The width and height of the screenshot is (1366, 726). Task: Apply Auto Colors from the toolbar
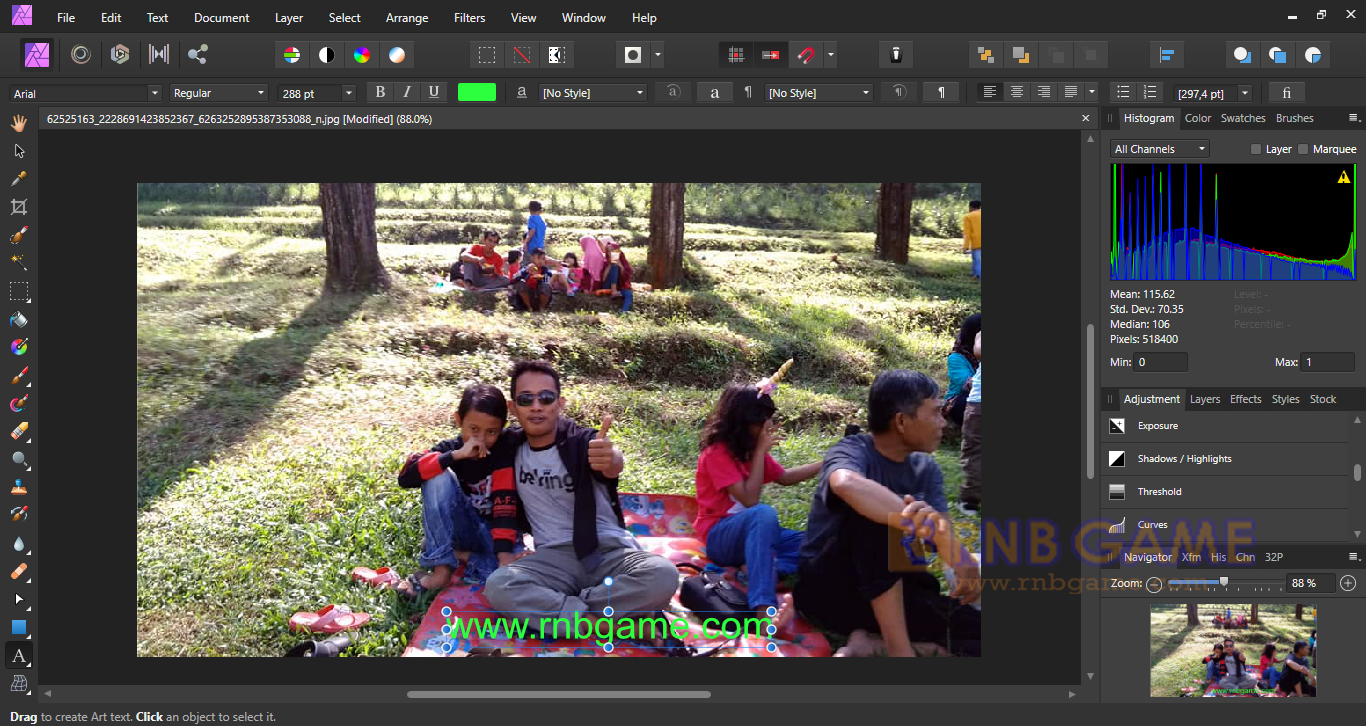(362, 54)
